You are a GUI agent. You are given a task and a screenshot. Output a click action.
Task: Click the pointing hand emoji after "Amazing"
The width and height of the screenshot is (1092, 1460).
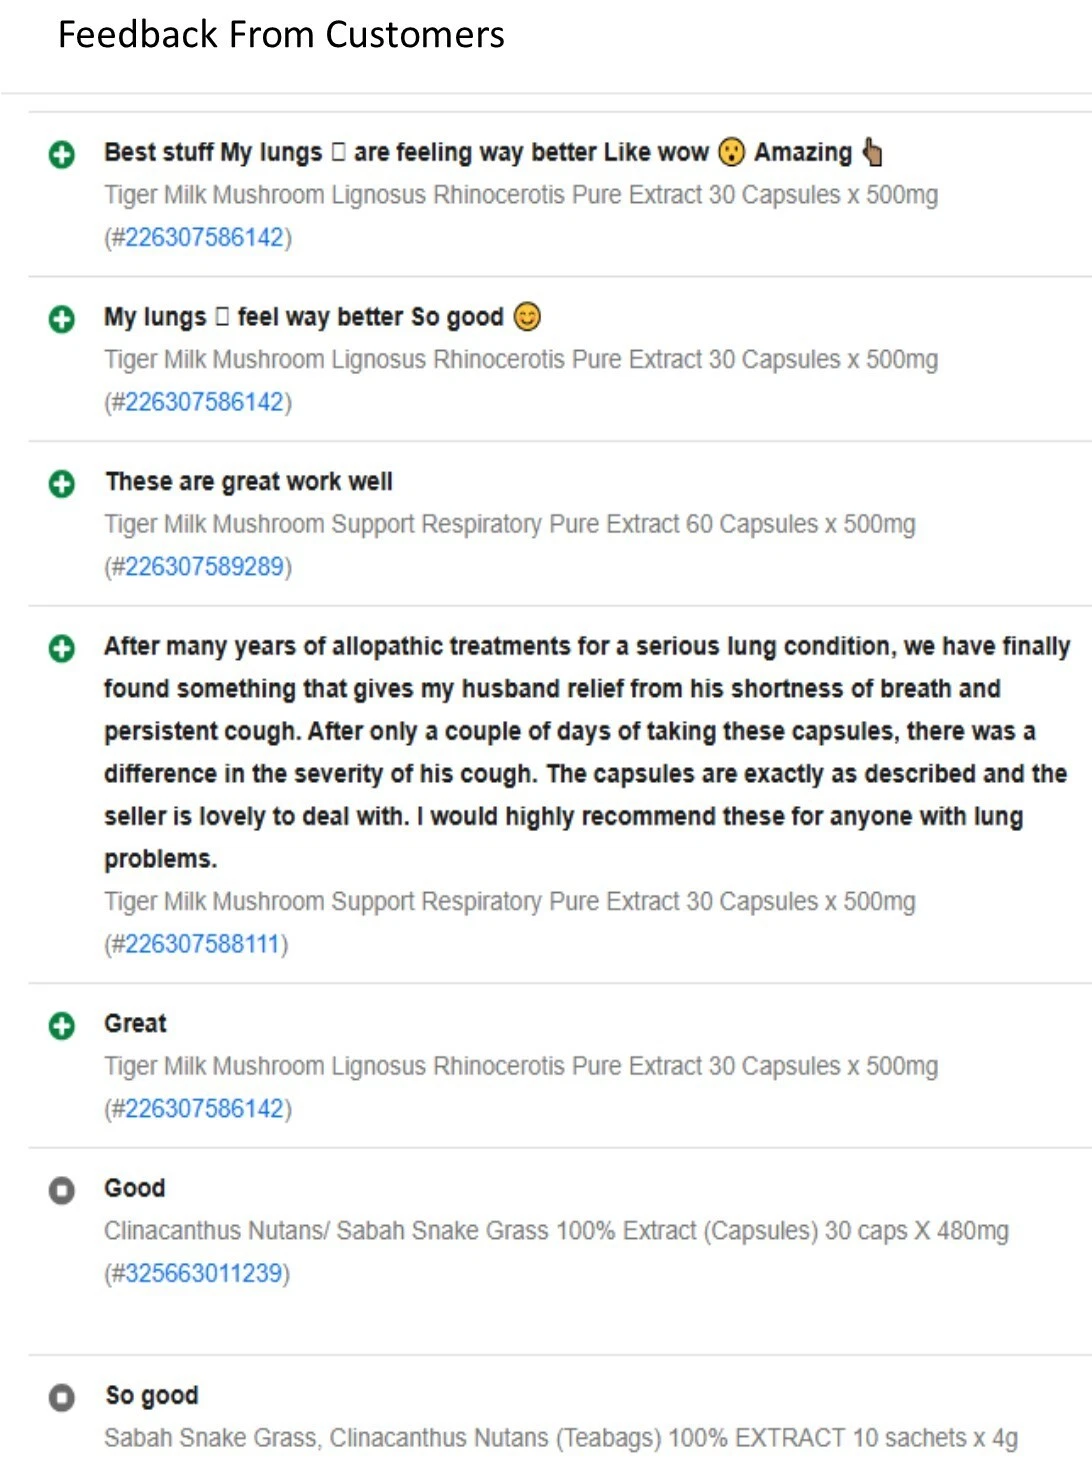point(872,152)
